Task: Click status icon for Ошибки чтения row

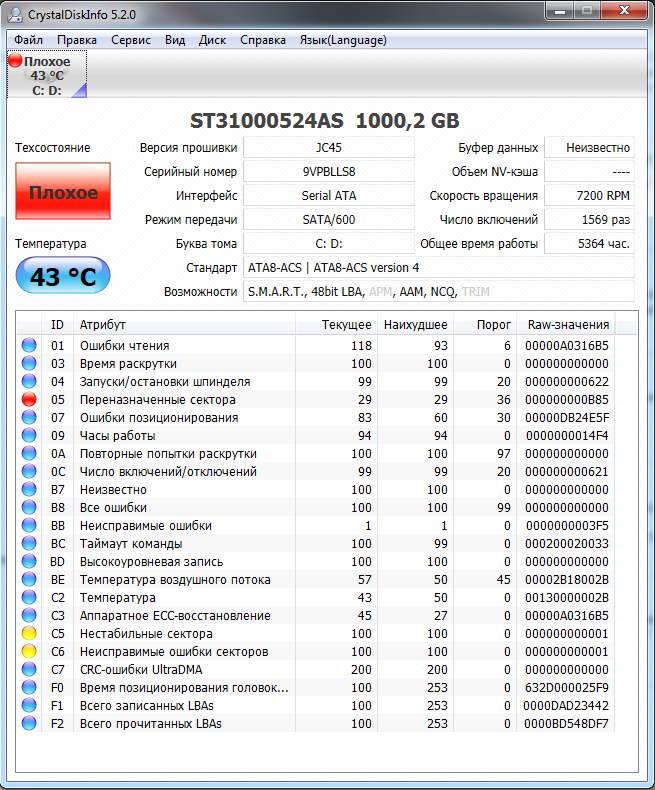Action: pyautogui.click(x=29, y=345)
